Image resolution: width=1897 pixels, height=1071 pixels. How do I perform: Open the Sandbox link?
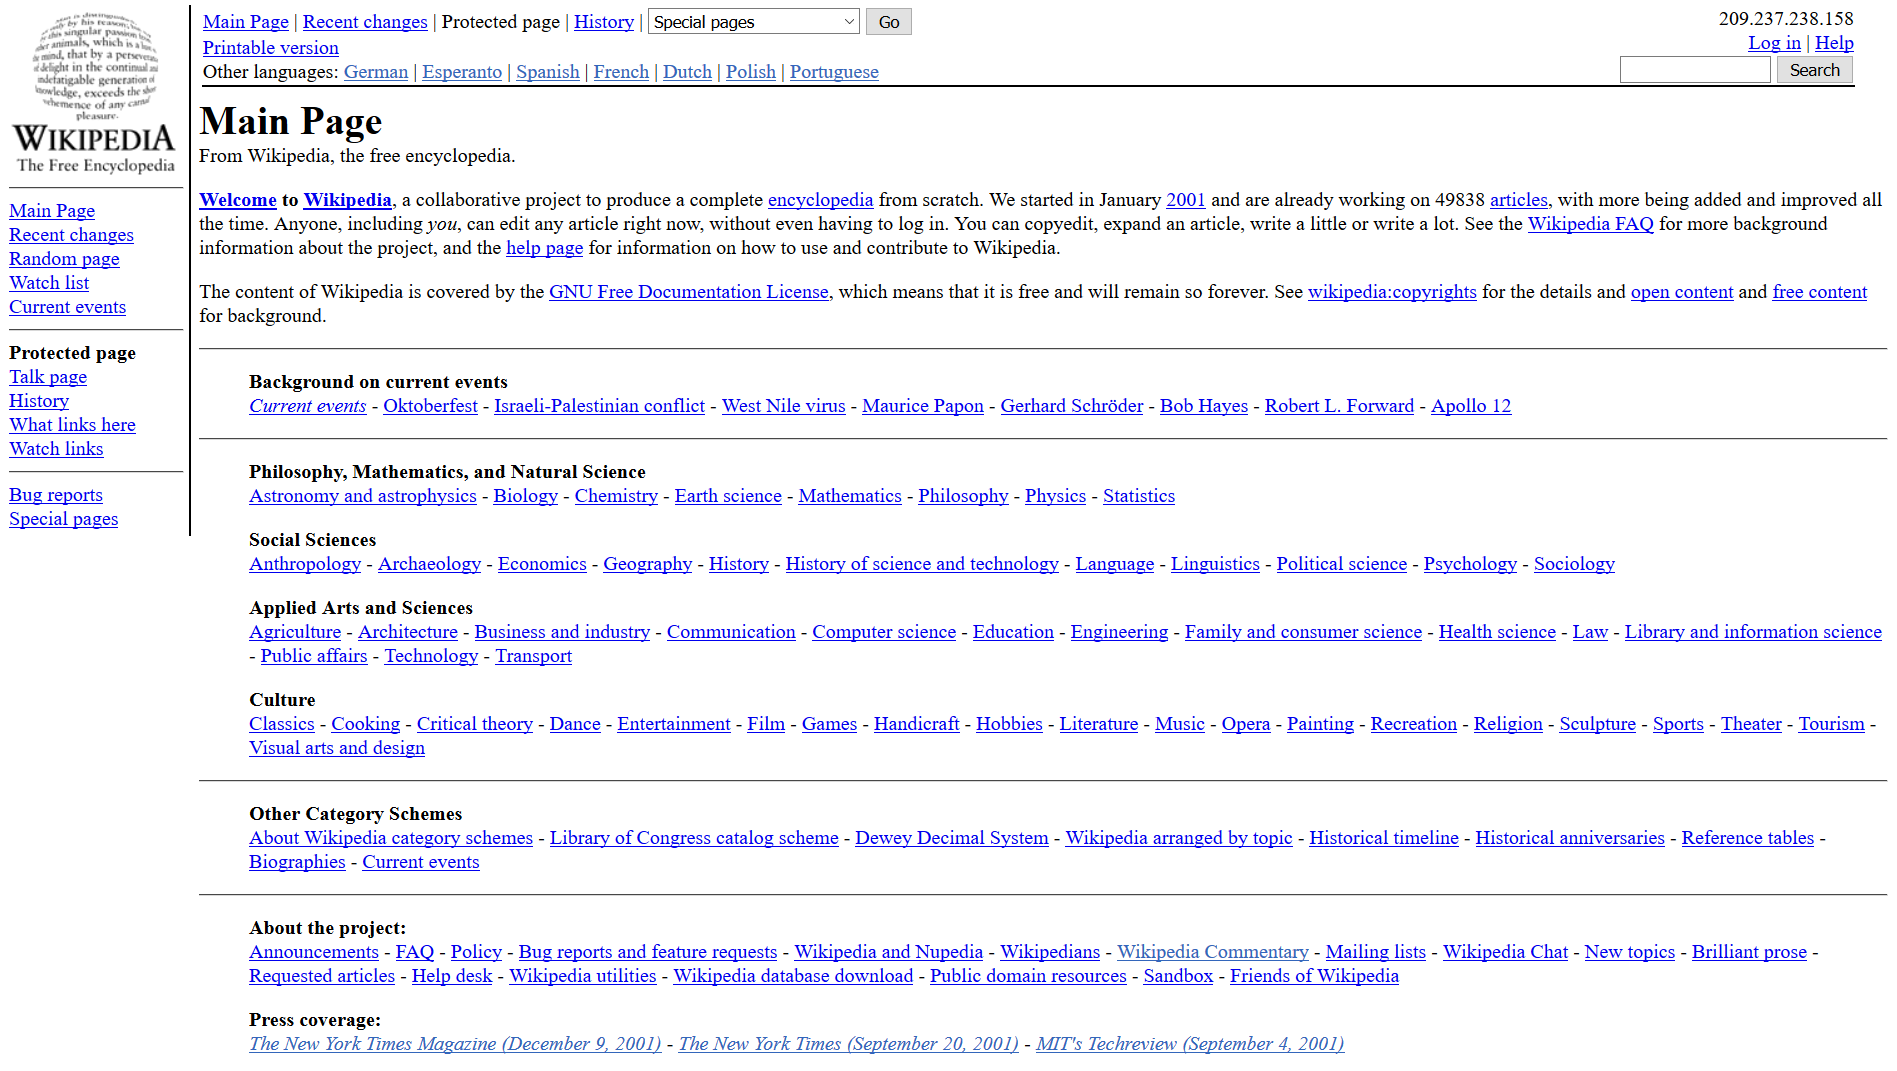point(1178,976)
